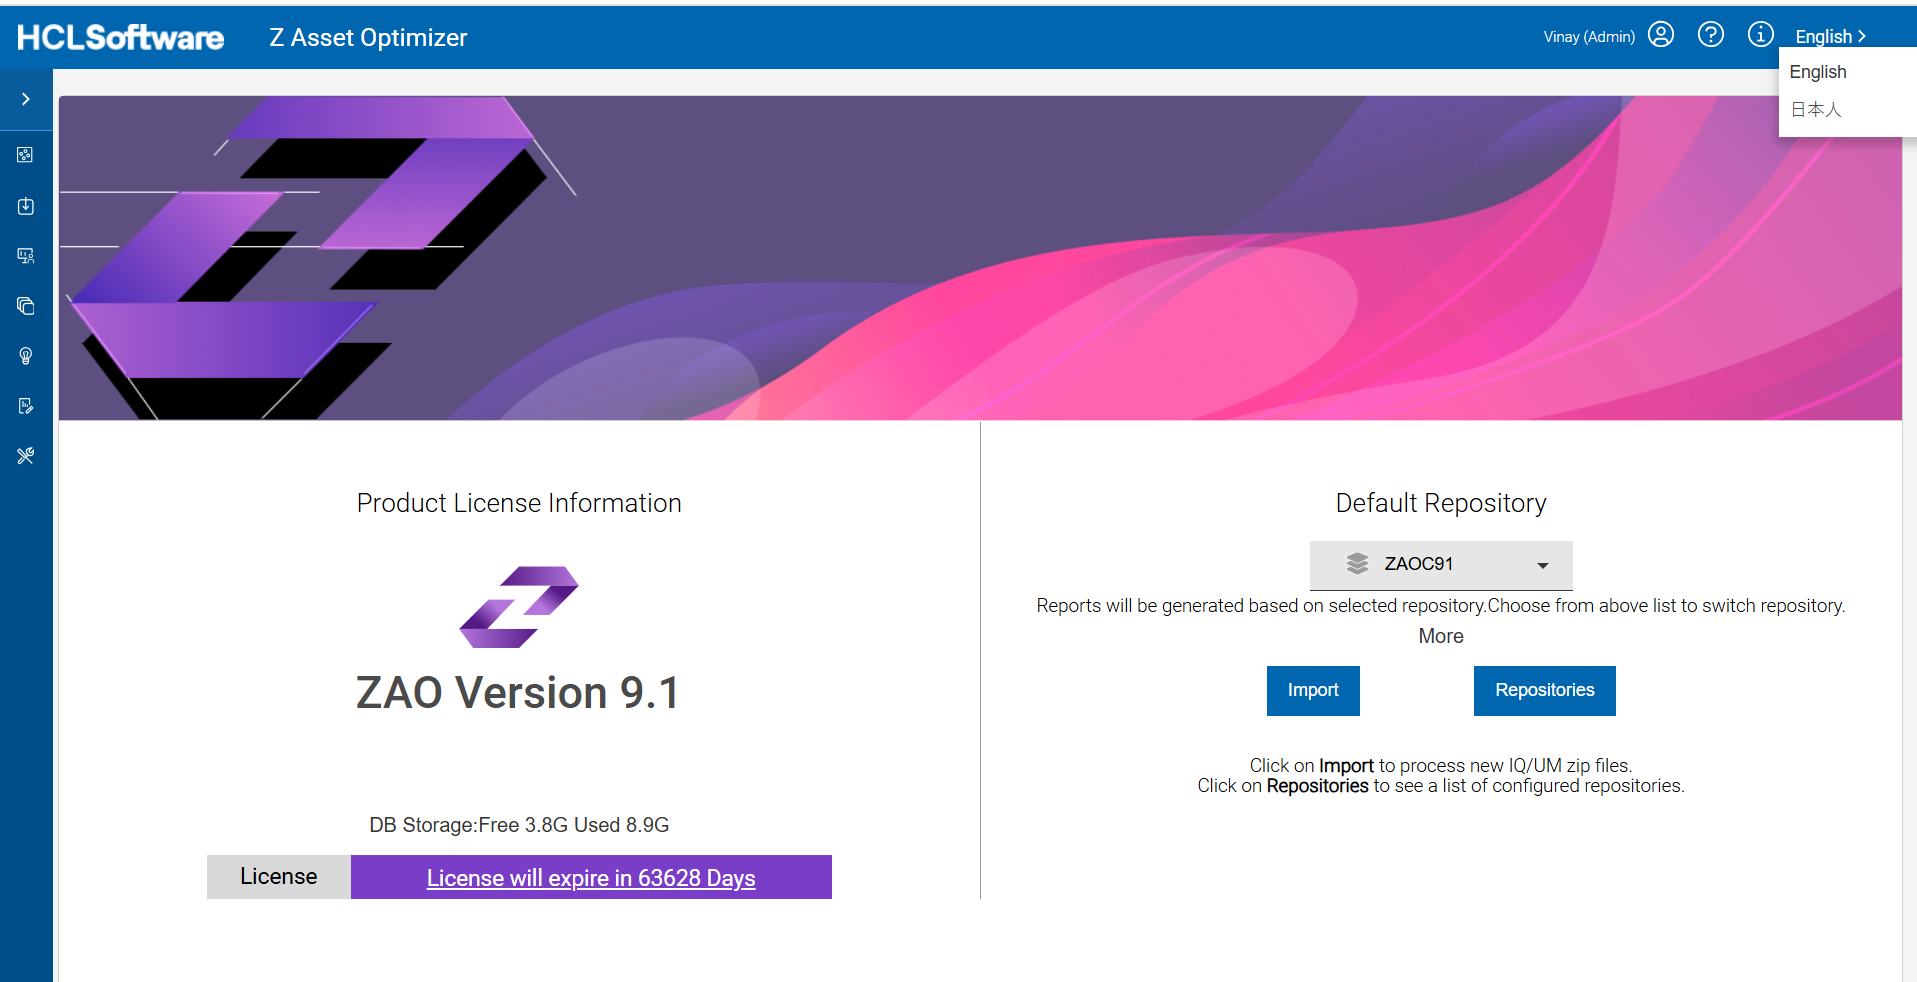Click the stacked layers icon beside ZAOC91
1917x982 pixels.
(x=1357, y=564)
